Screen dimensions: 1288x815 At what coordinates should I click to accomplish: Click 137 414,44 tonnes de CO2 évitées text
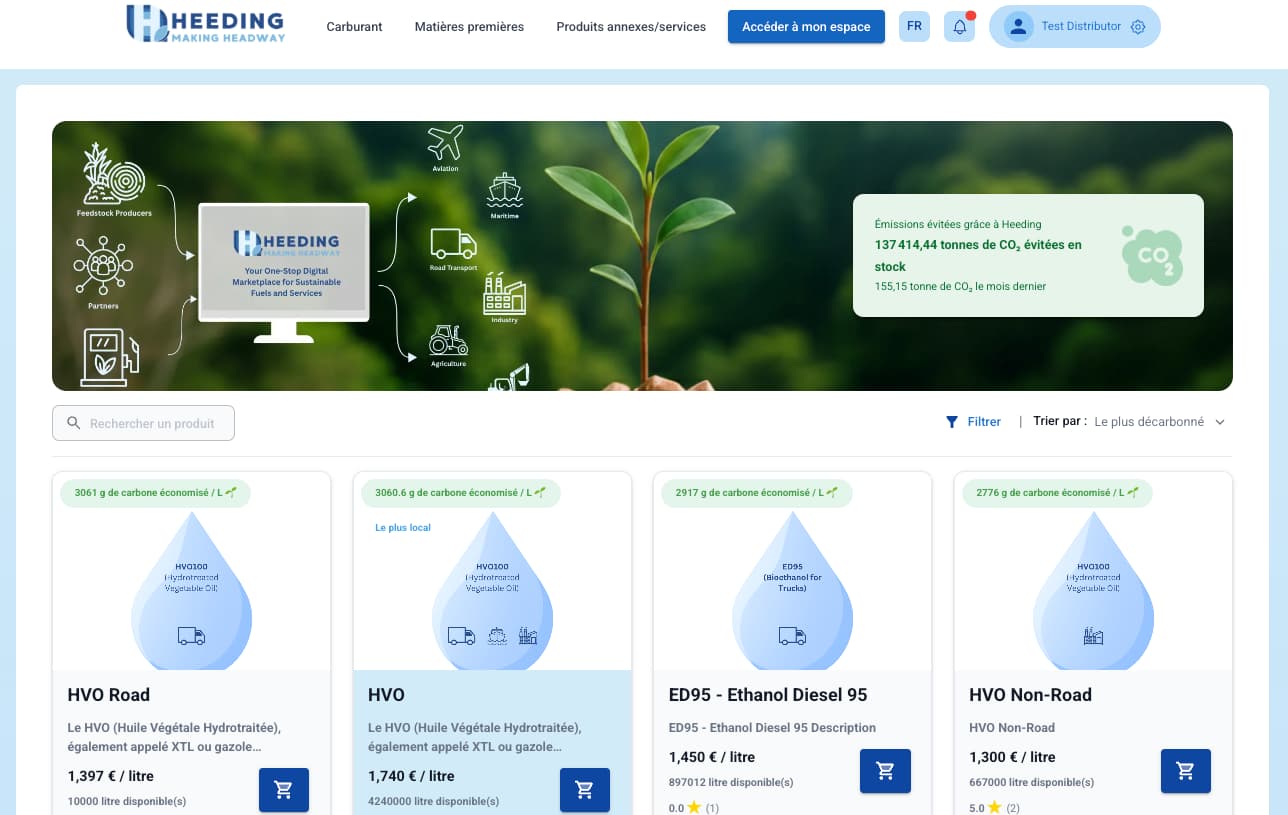coord(978,255)
